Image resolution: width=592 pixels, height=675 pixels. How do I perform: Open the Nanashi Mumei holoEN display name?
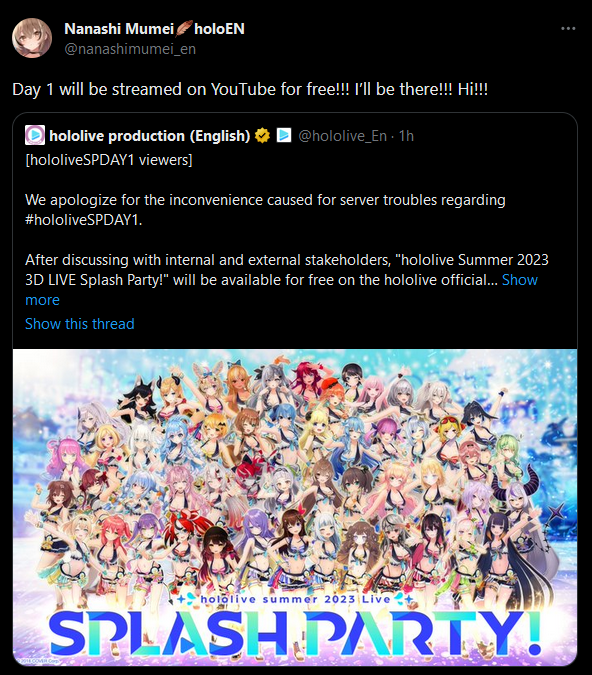point(154,29)
